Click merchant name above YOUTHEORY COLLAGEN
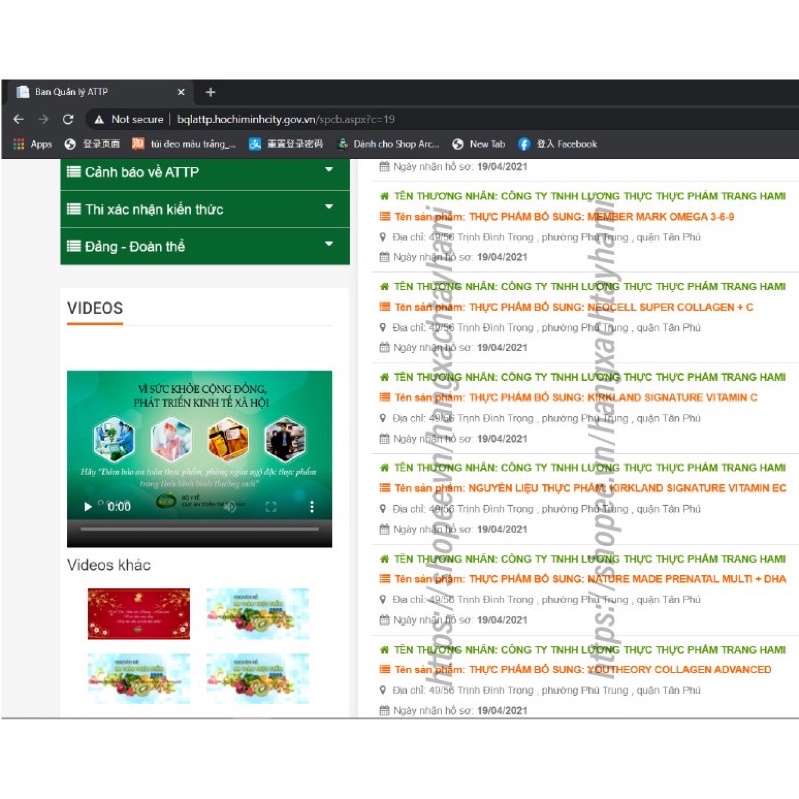 590,650
